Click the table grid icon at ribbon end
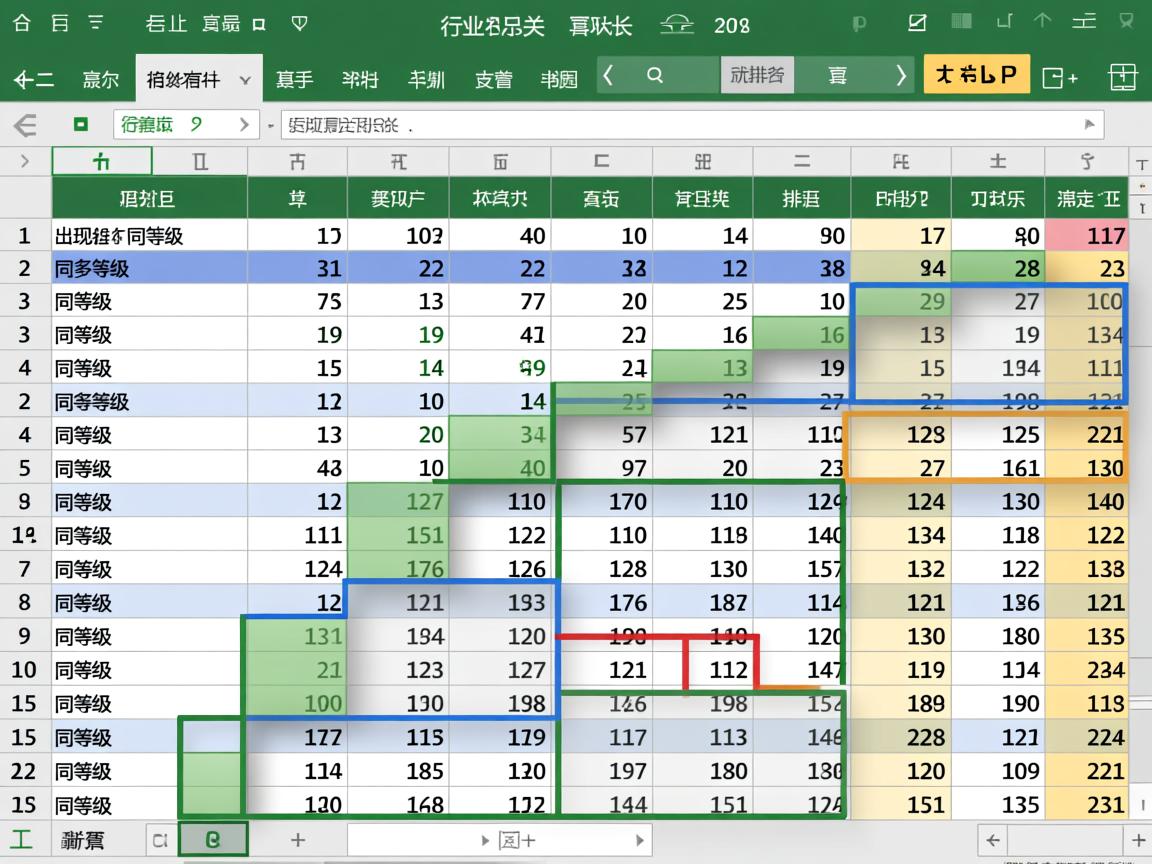1152x864 pixels. tap(1123, 77)
